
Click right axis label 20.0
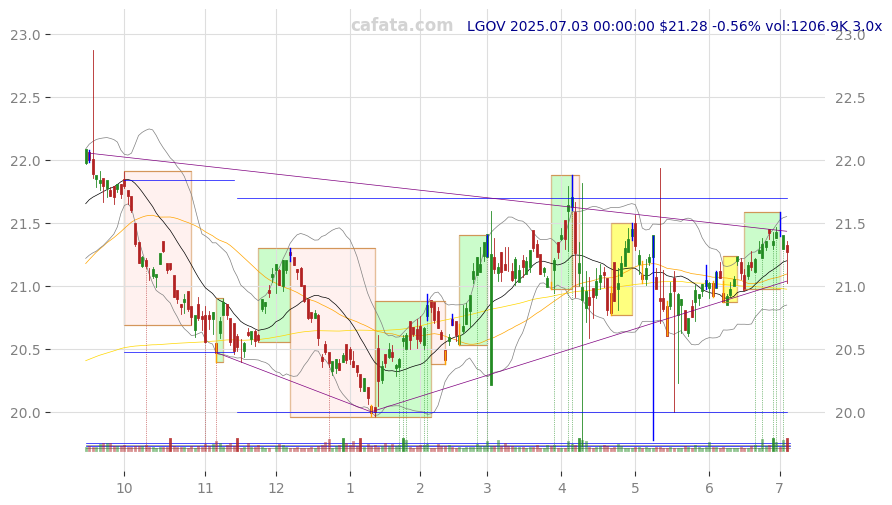click(x=850, y=413)
